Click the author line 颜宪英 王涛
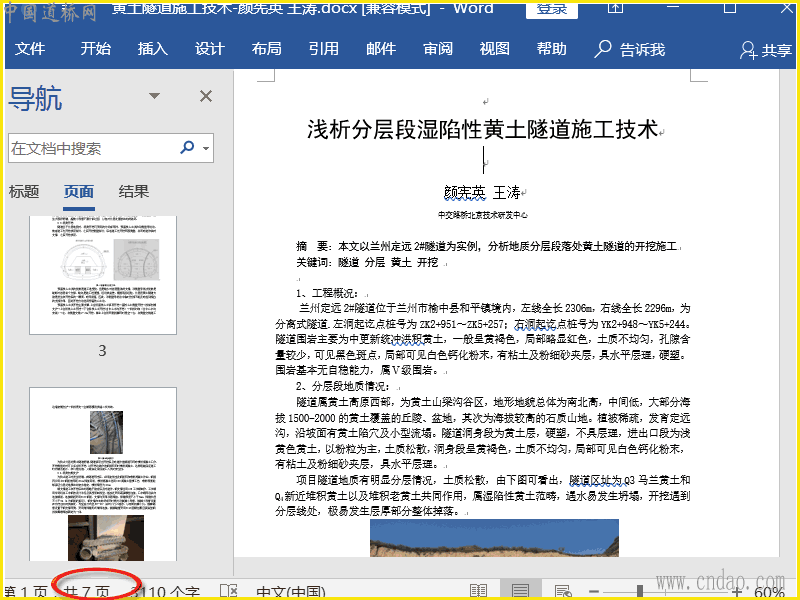Image resolution: width=800 pixels, height=600 pixels. [482, 192]
